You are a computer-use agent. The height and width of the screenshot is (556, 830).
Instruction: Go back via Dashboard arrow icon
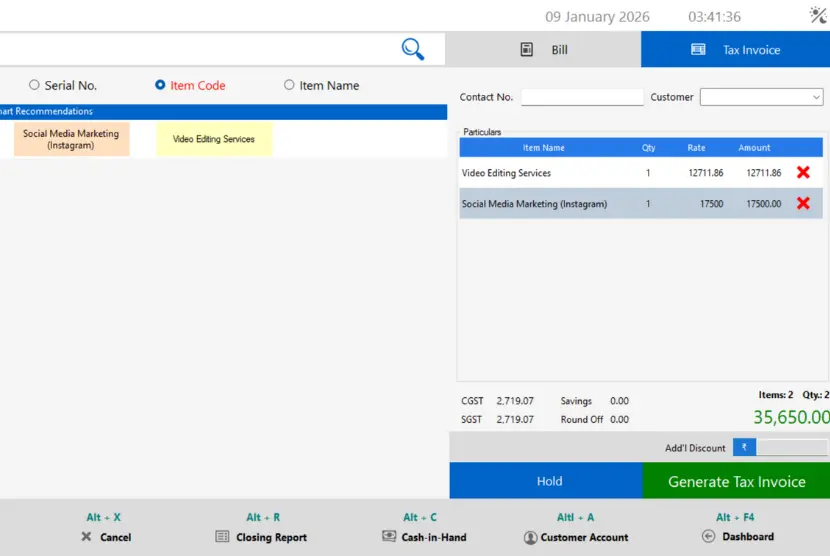point(709,537)
